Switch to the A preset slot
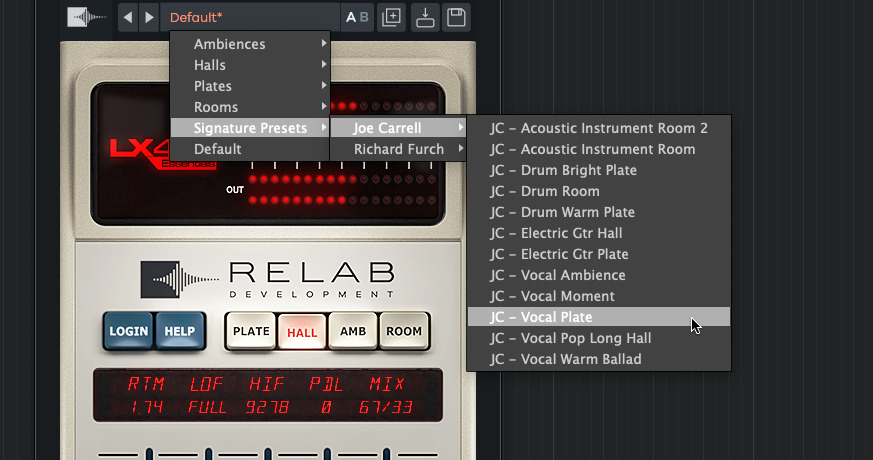Screen dimensions: 873x460 point(350,18)
